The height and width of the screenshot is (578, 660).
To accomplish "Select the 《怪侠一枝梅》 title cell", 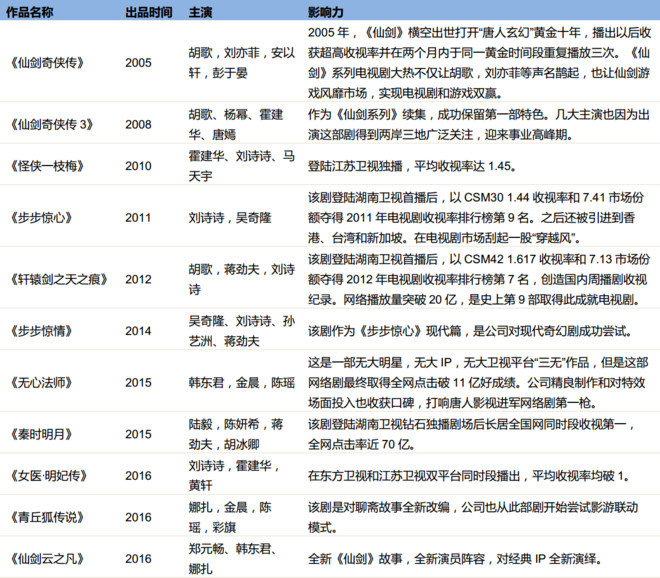I will pyautogui.click(x=47, y=166).
